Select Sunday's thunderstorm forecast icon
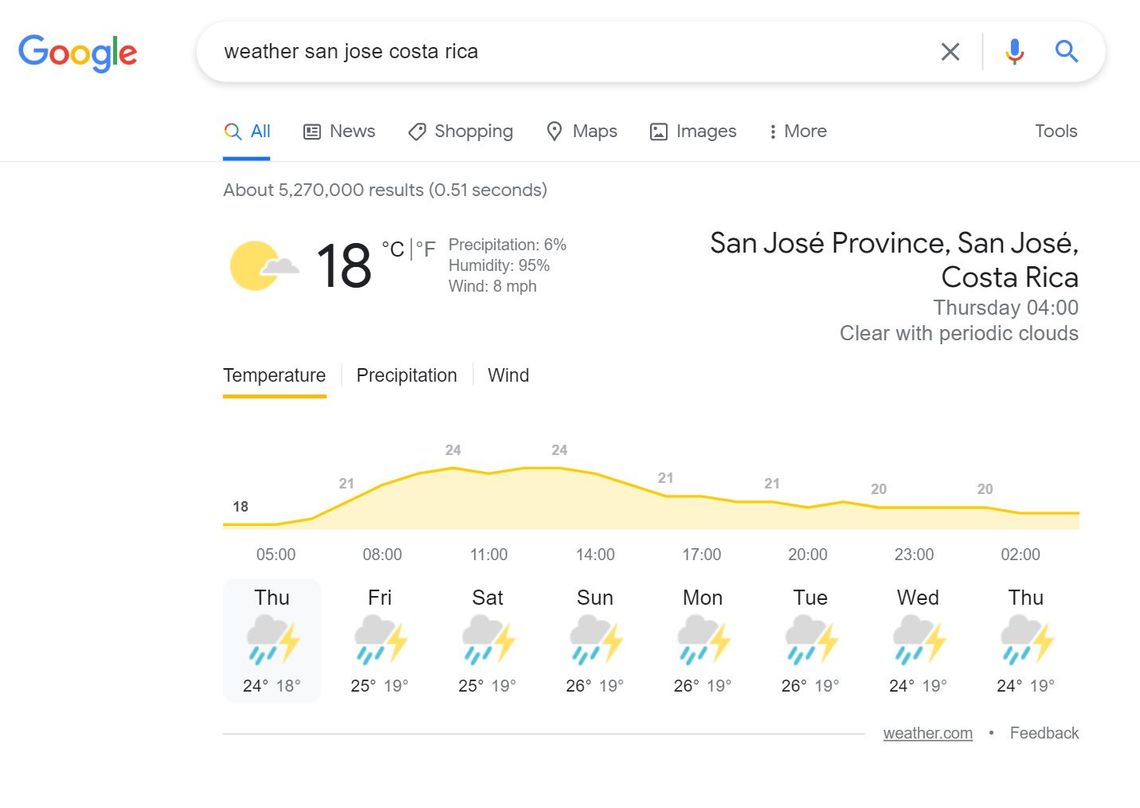The image size is (1140, 808). [x=595, y=640]
